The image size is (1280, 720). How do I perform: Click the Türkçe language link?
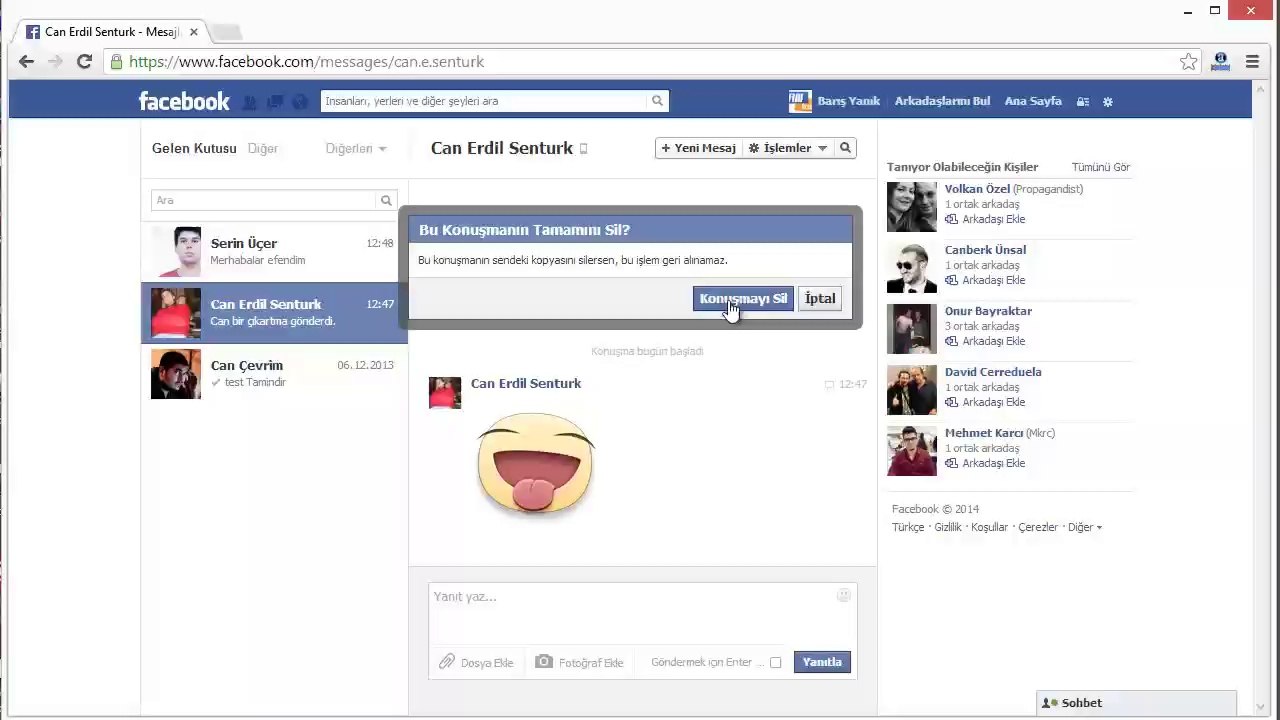[x=908, y=527]
